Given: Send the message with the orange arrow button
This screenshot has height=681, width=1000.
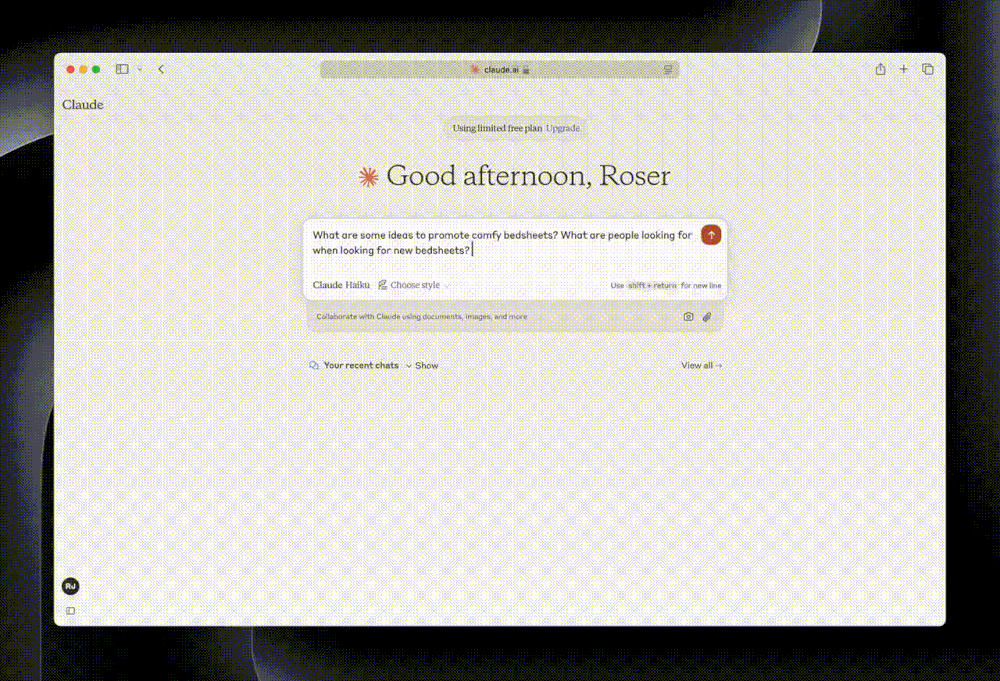Looking at the screenshot, I should click(x=711, y=235).
